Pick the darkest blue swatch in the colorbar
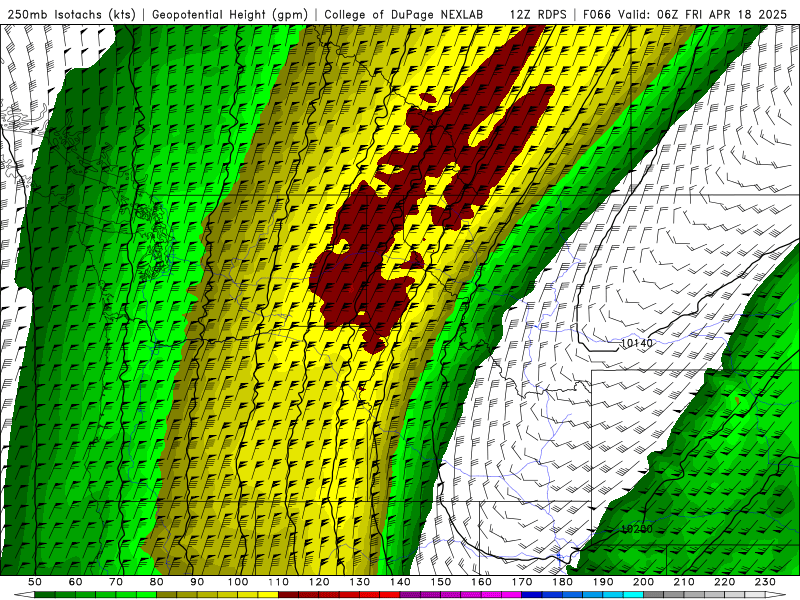800x600 pixels. click(532, 595)
